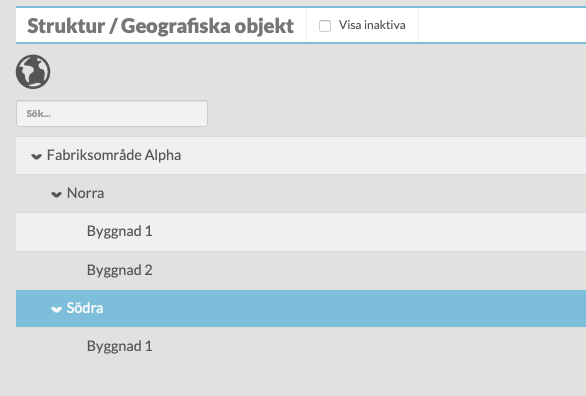Click Geografiska objekt in the page title
Image resolution: width=586 pixels, height=396 pixels.
[207, 26]
